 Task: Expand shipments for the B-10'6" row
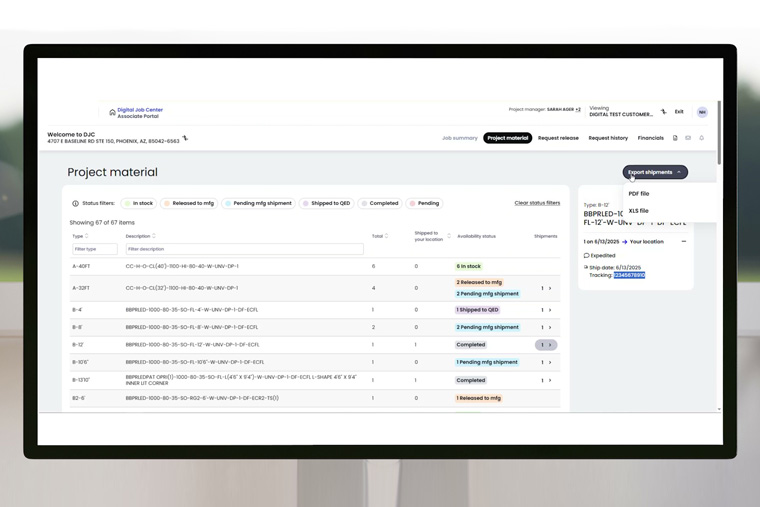[x=546, y=363]
